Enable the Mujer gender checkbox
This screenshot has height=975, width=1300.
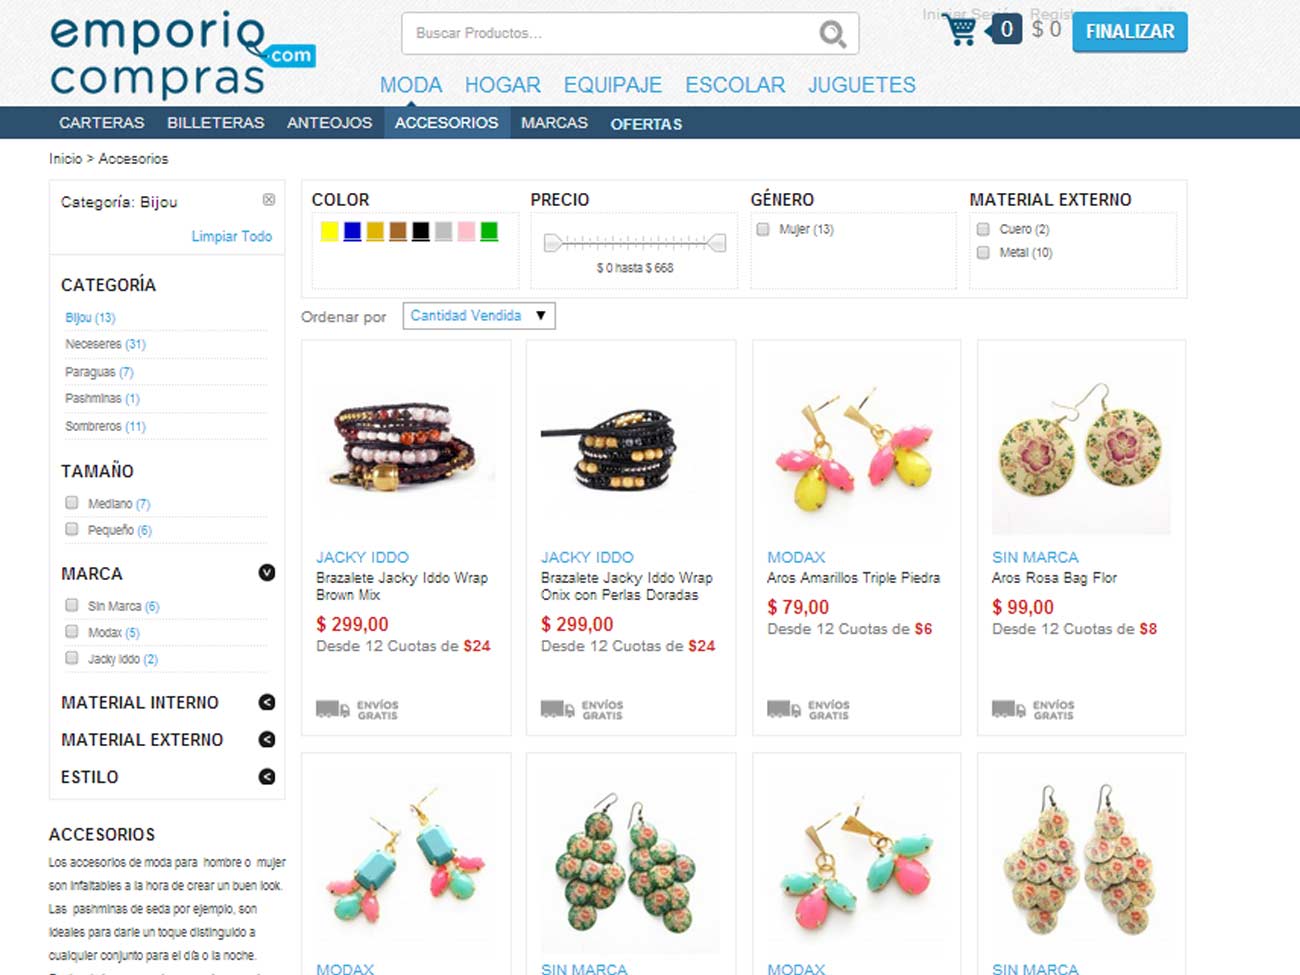(x=763, y=229)
